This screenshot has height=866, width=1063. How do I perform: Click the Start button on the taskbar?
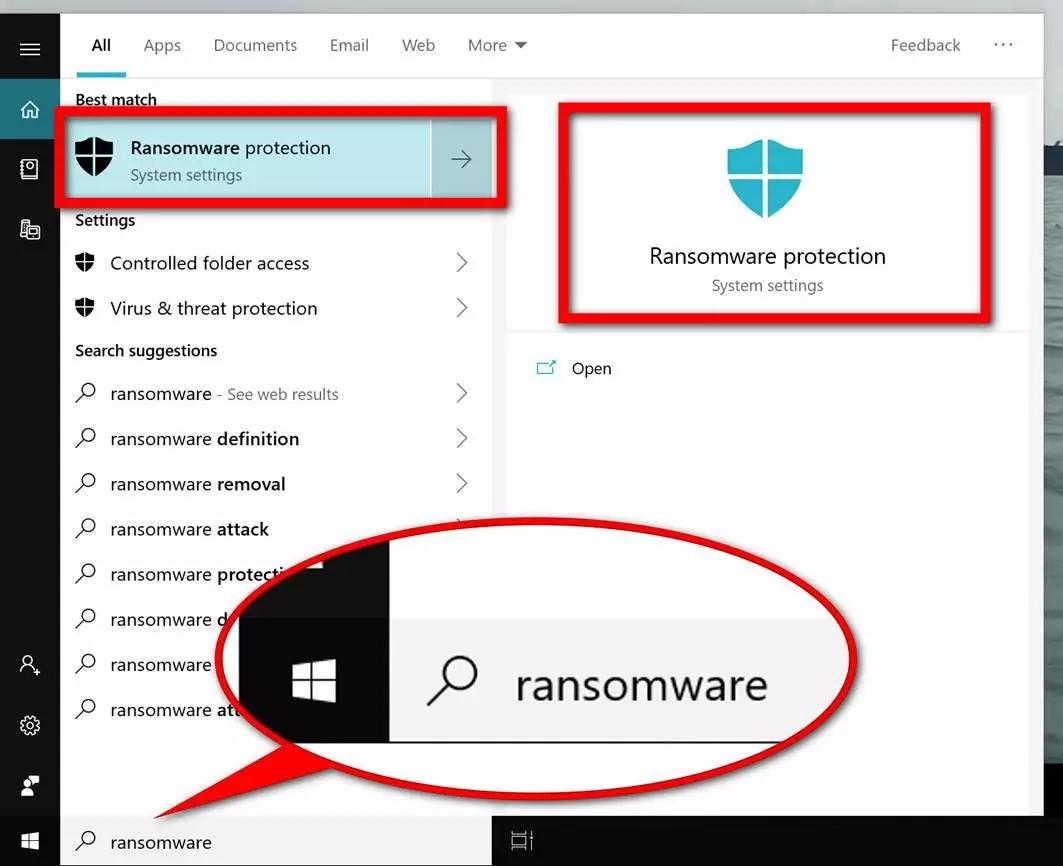29,840
